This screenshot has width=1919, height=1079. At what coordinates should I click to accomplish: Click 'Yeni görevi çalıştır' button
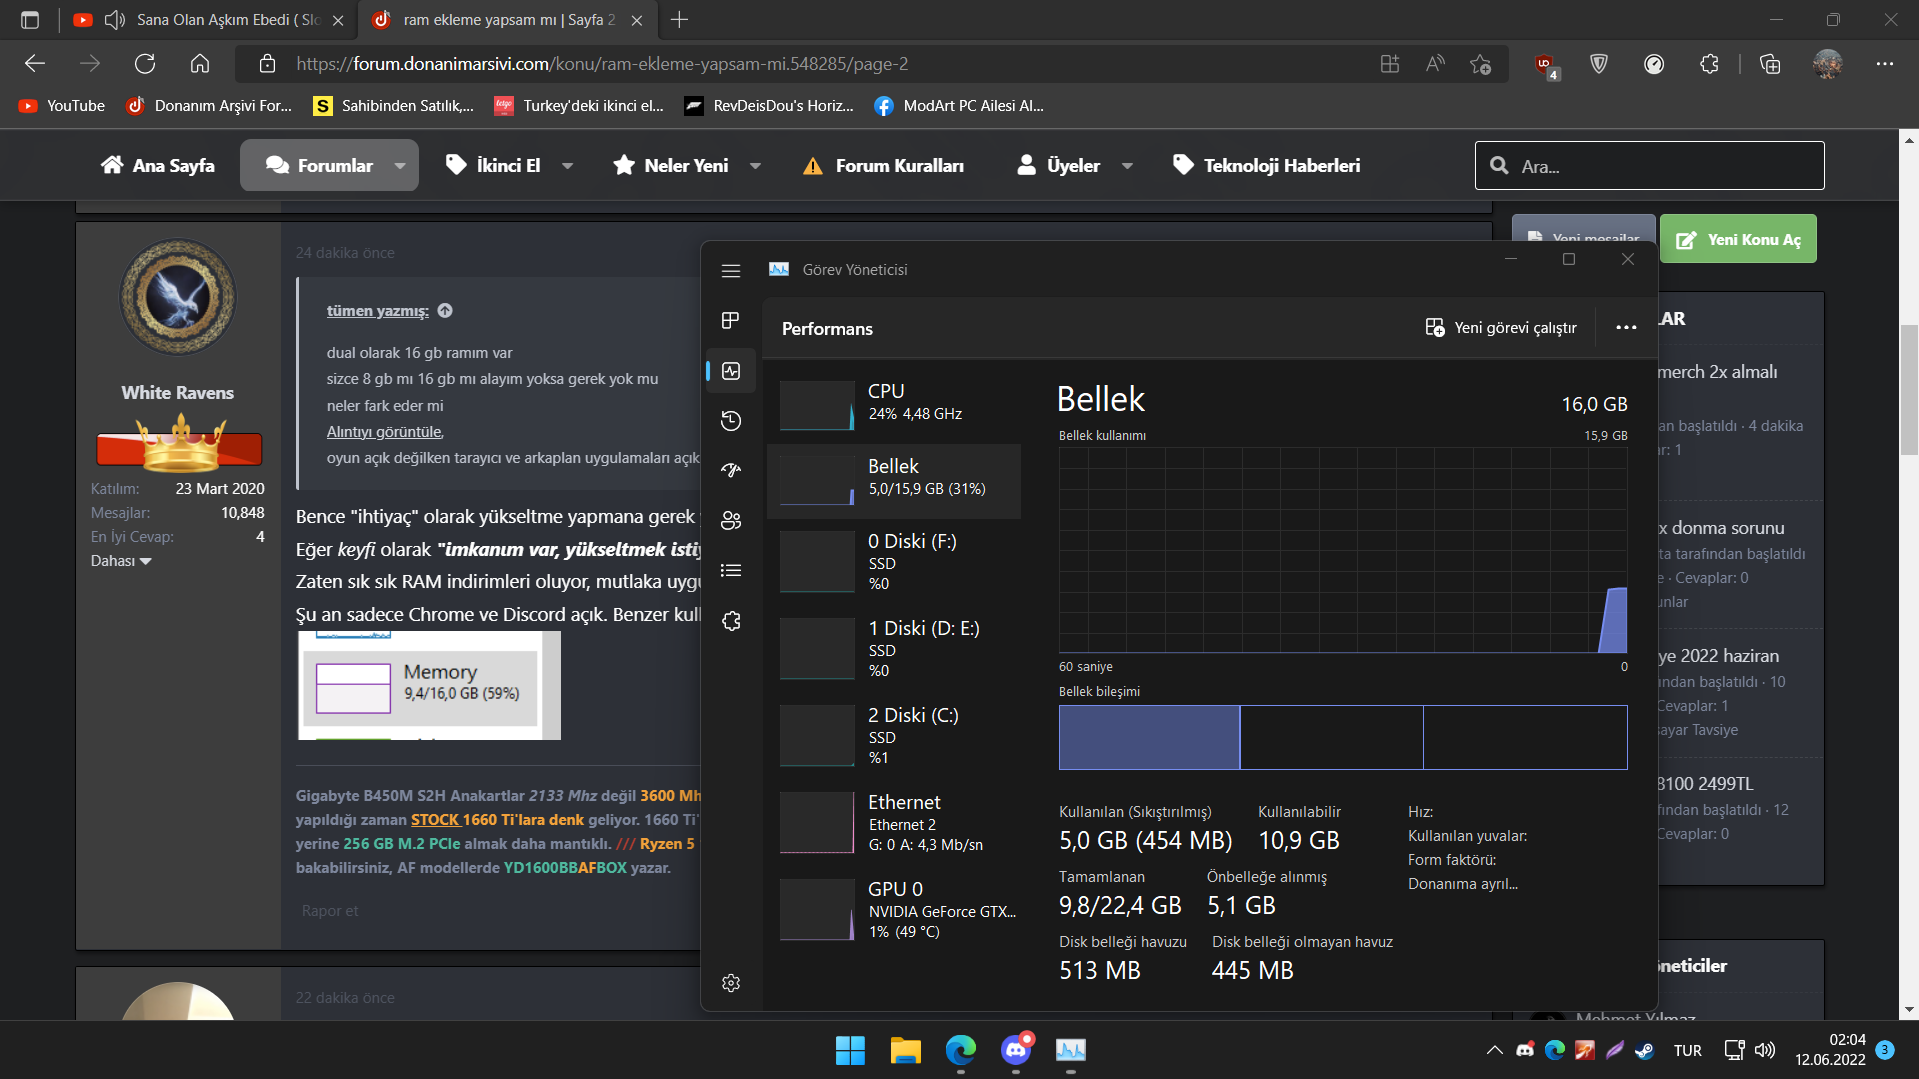(x=1501, y=328)
